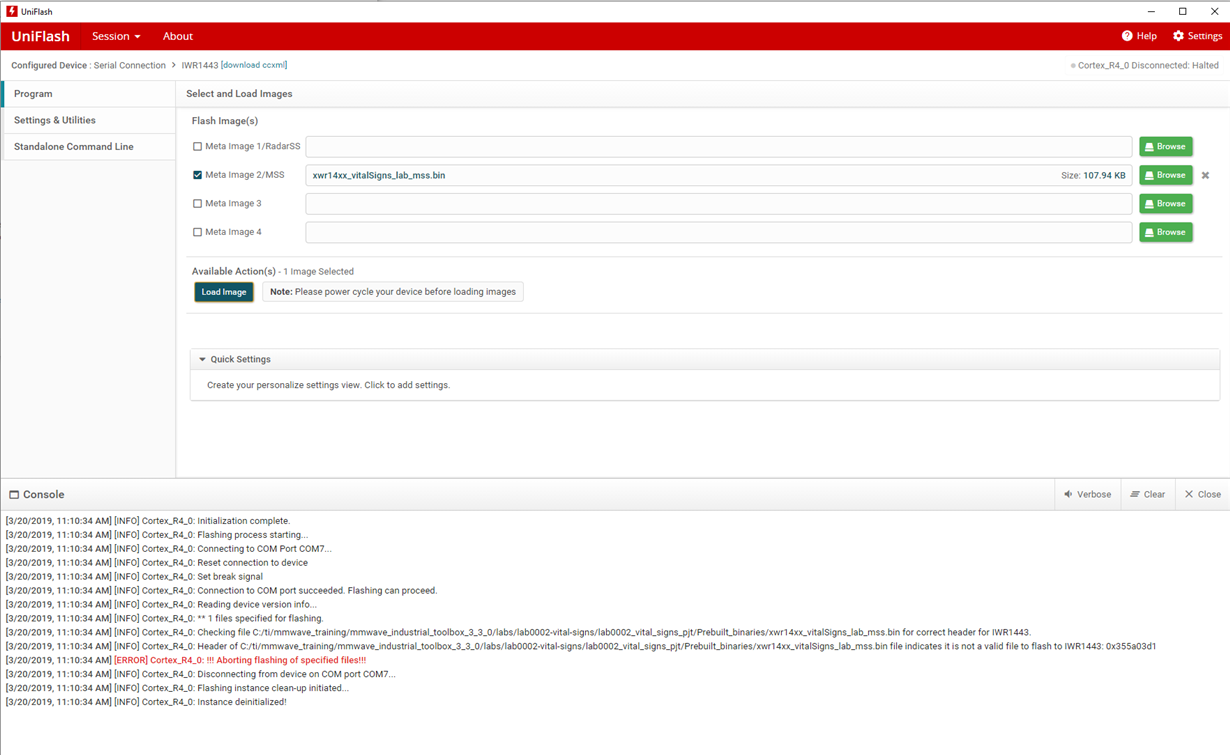Open the Session dropdown menu
The height and width of the screenshot is (755, 1230).
[x=116, y=36]
